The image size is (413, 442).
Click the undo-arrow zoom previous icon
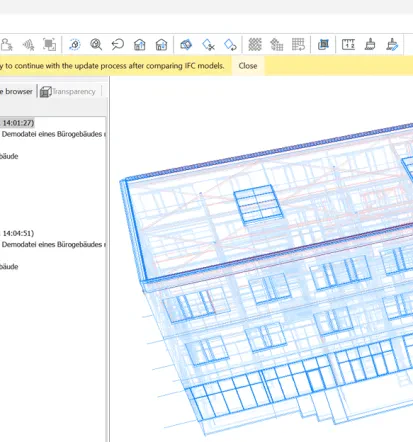118,44
